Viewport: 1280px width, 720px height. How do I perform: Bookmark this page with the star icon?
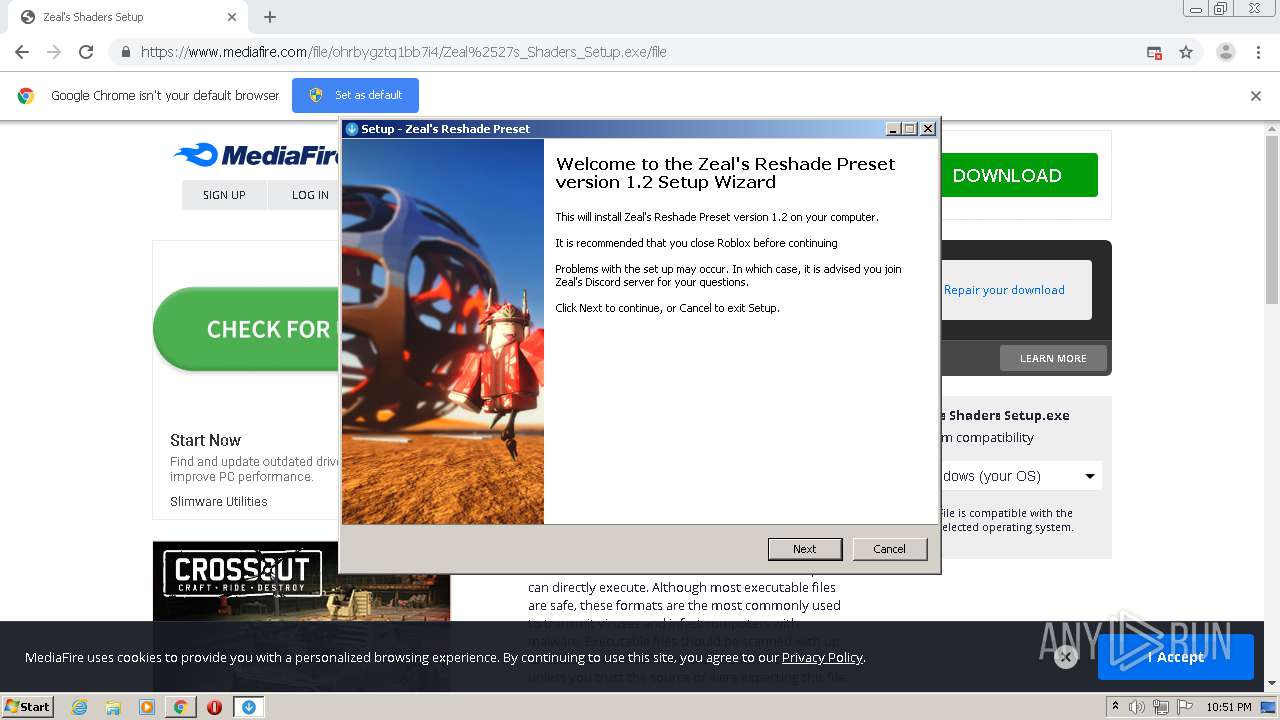pos(1186,52)
